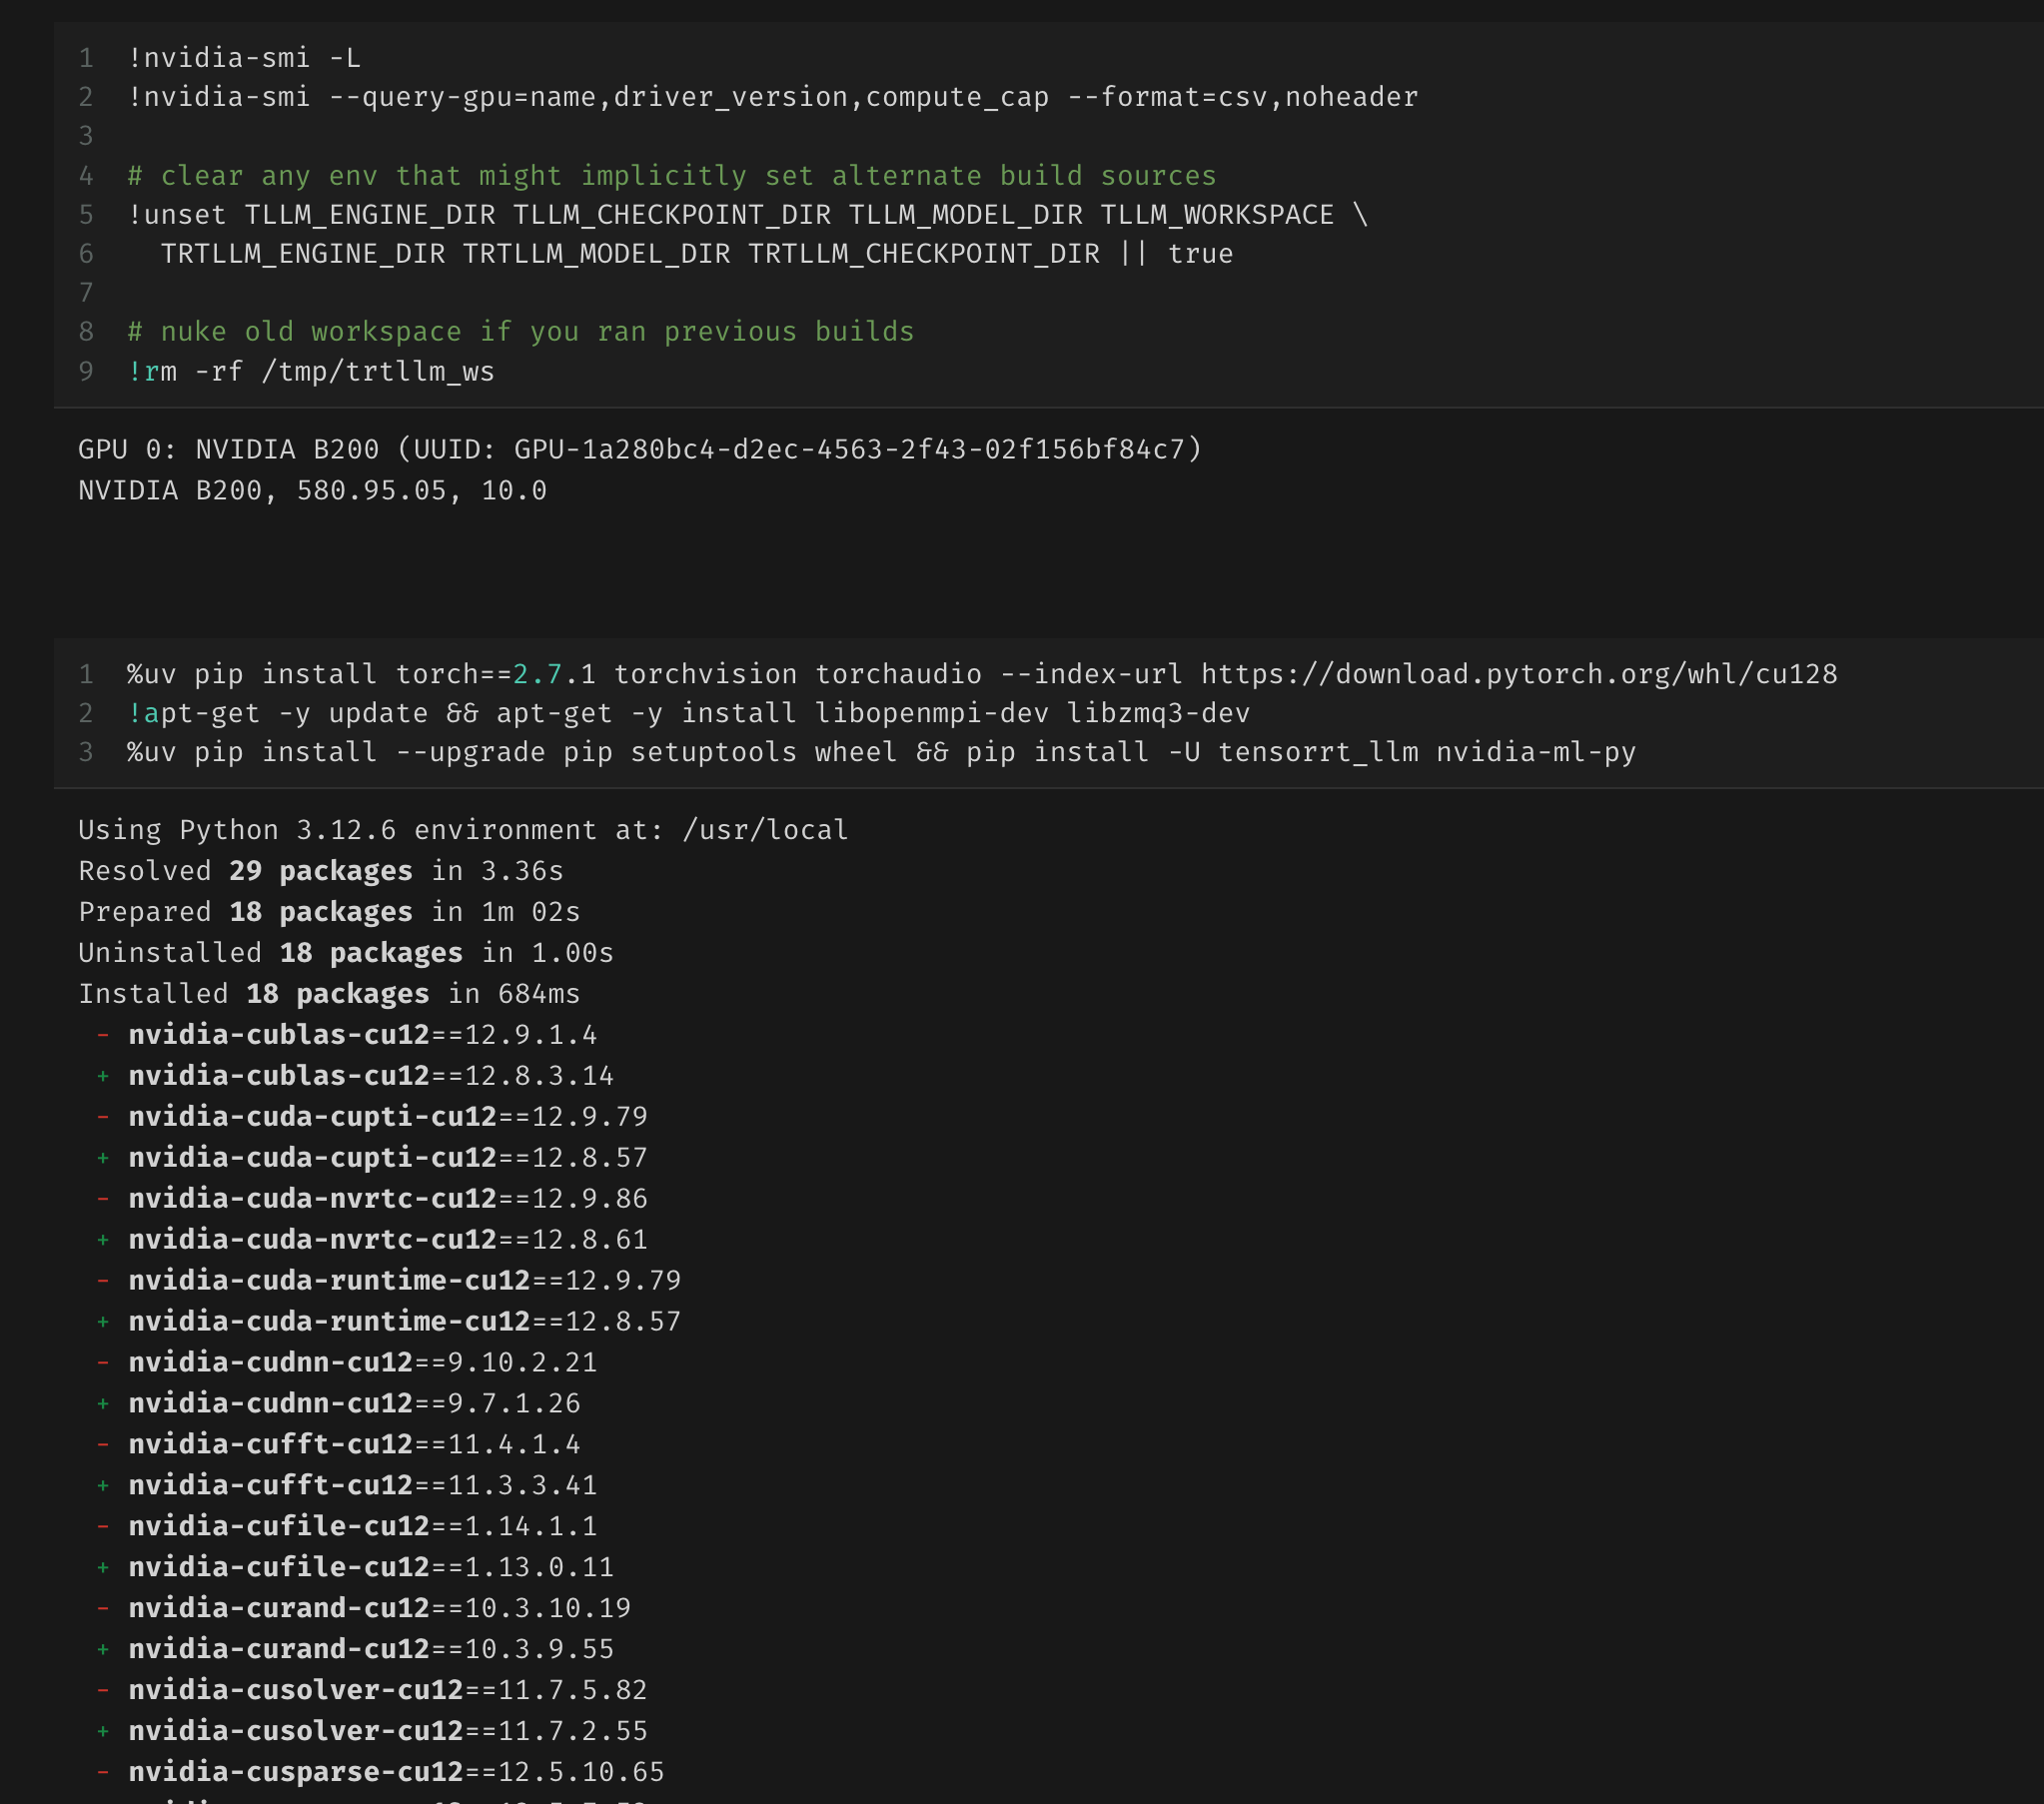
Task: Click the GPU 0 UUID output line
Action: pos(640,450)
